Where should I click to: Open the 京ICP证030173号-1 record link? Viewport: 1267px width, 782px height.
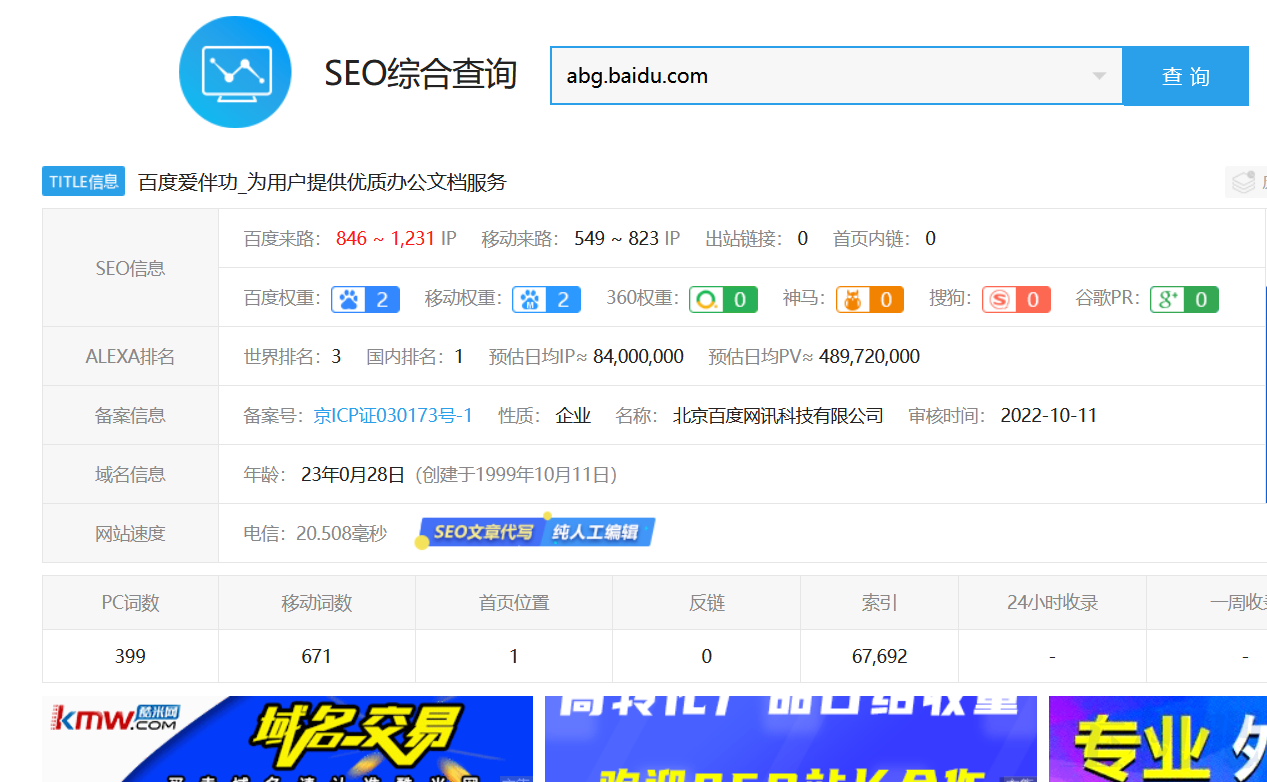pos(393,415)
